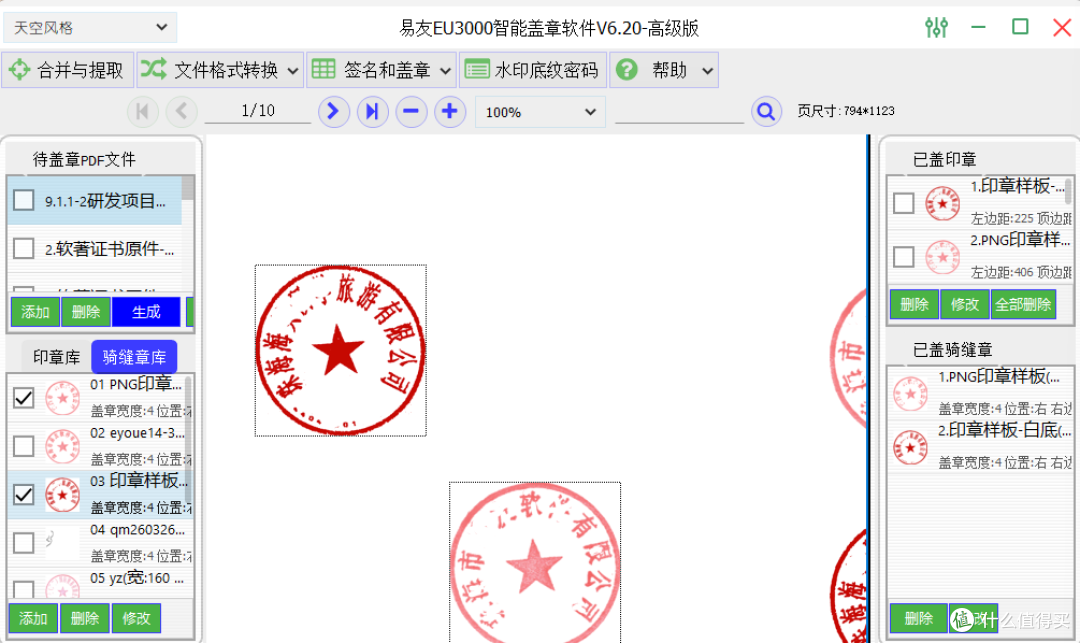The width and height of the screenshot is (1080, 643).
Task: Click the 全部删除 button
Action: coord(1024,304)
